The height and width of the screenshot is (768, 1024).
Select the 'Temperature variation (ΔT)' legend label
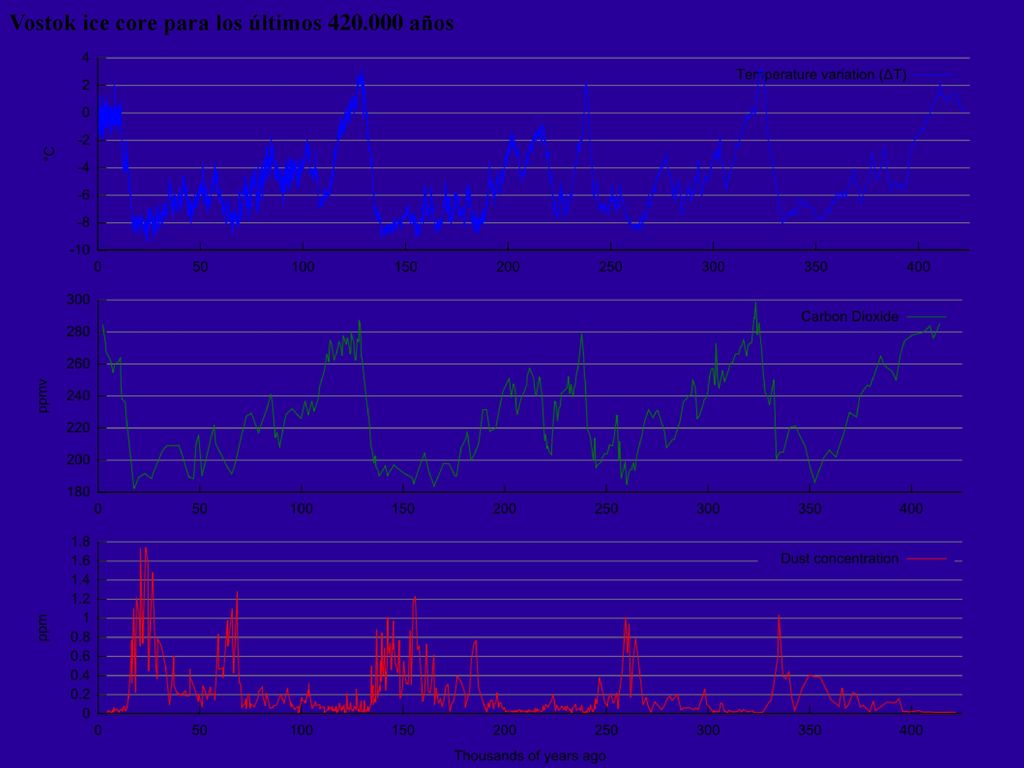pyautogui.click(x=821, y=74)
